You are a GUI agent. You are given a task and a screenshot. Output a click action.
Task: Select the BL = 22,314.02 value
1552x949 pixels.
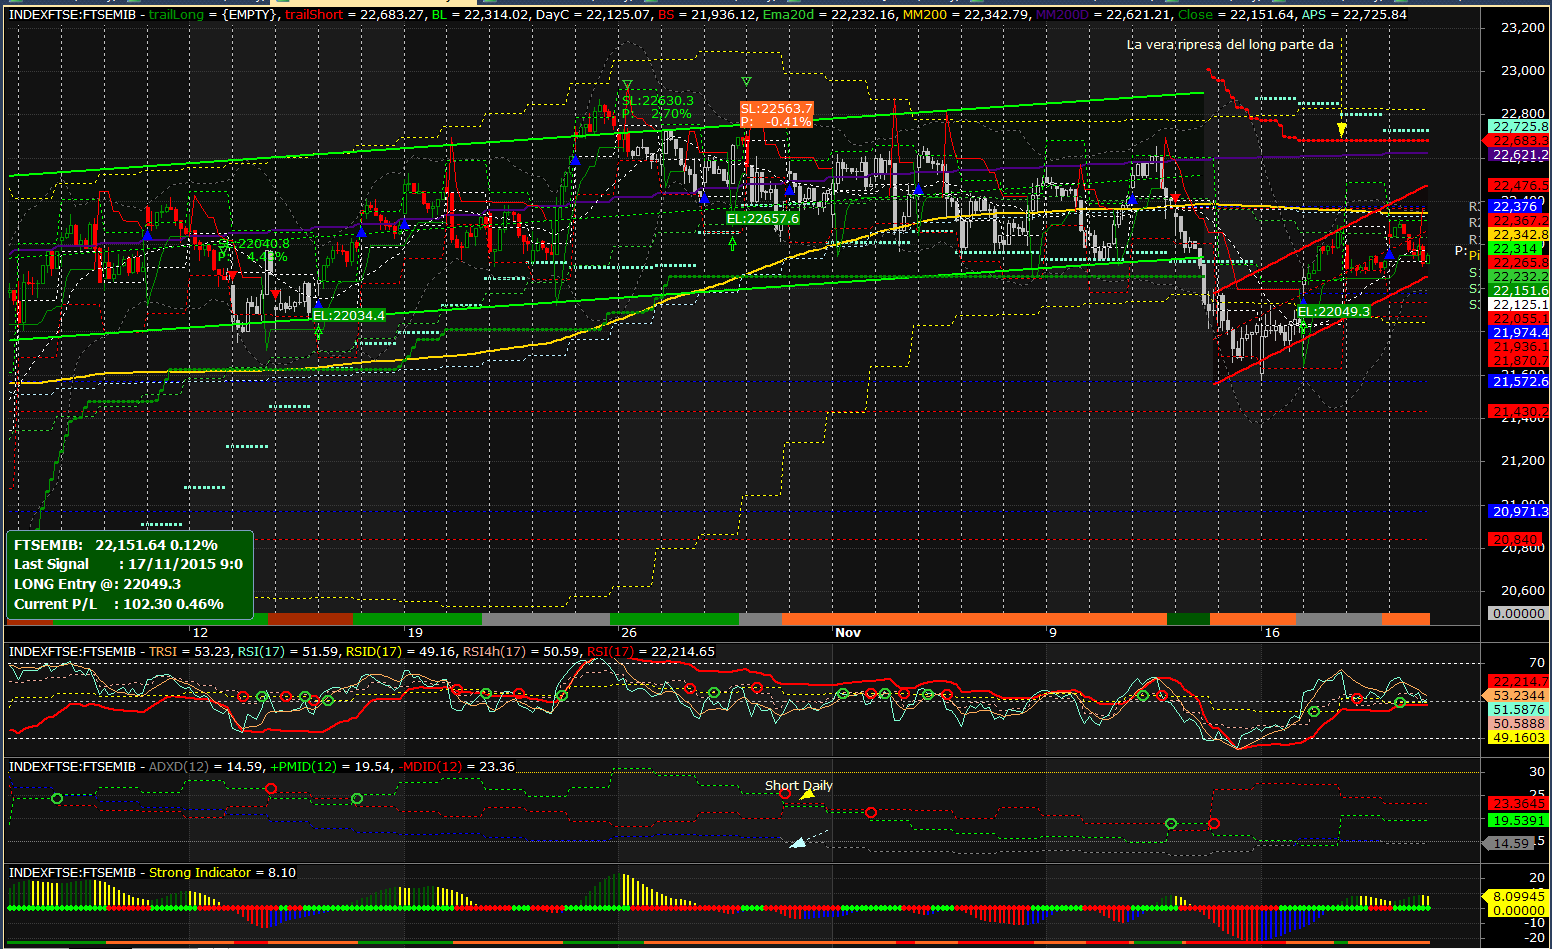(x=479, y=15)
